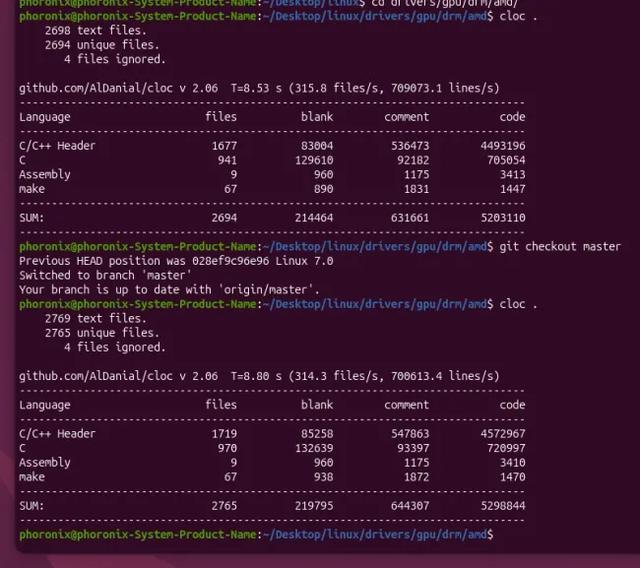Click the "Switched to branch 'master'" line

click(x=105, y=275)
